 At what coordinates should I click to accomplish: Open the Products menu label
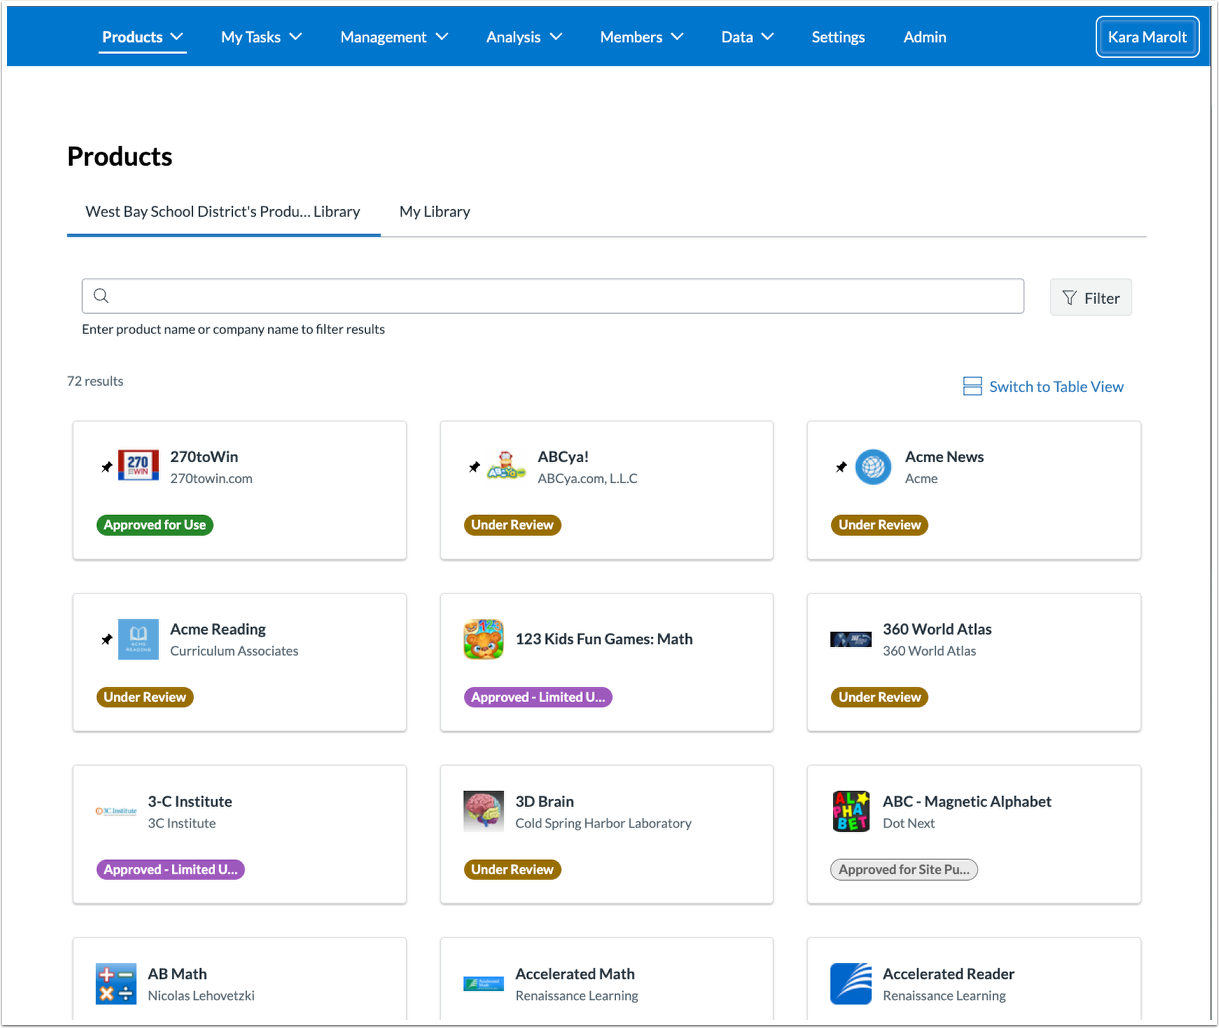tap(132, 37)
